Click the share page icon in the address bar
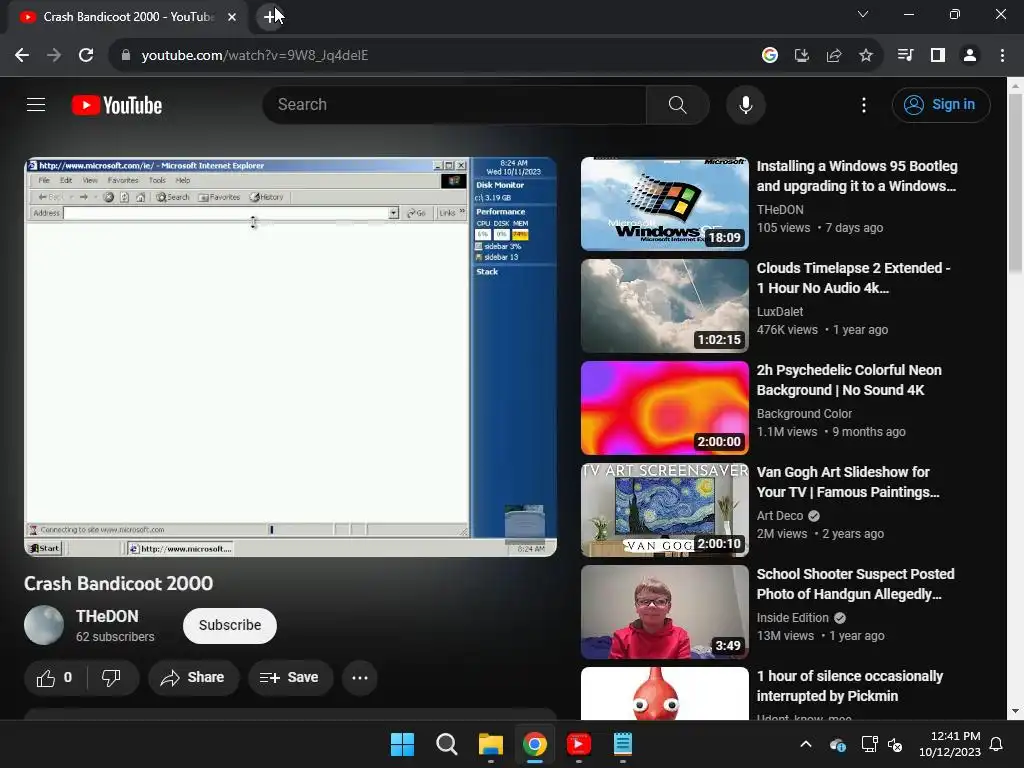1024x768 pixels. click(x=833, y=56)
